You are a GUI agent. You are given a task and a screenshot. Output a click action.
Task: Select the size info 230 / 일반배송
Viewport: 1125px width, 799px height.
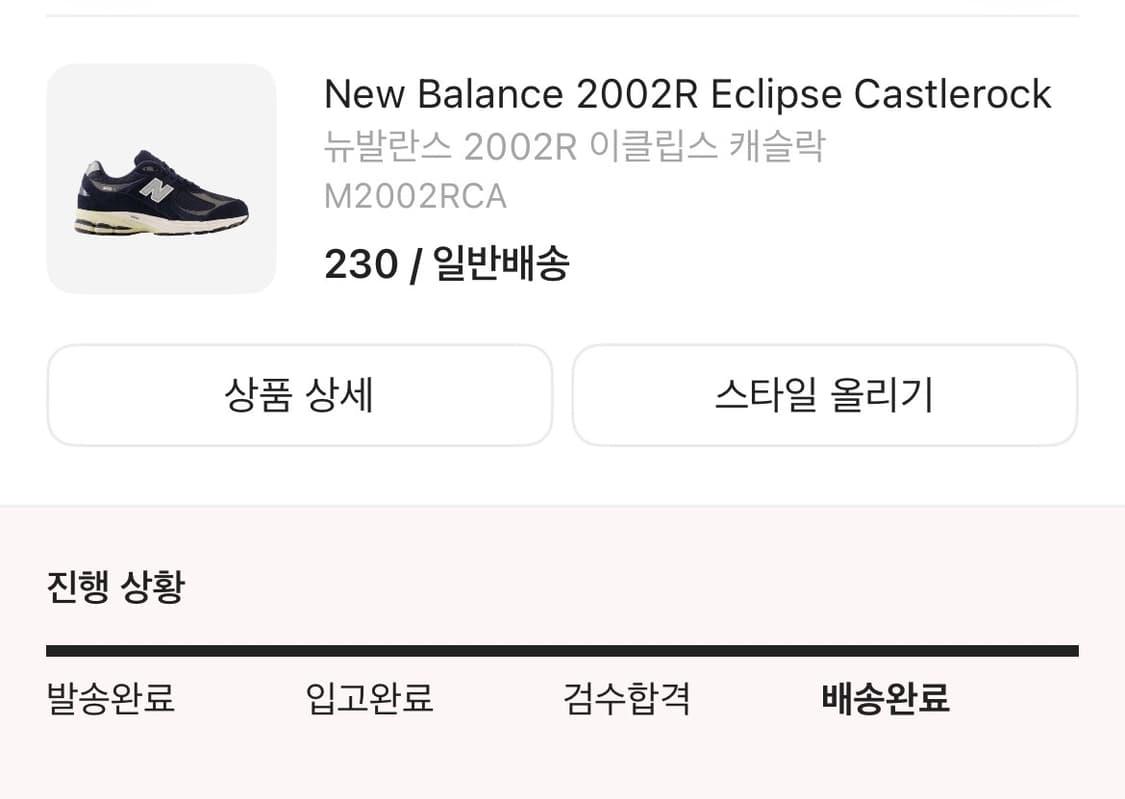click(x=446, y=263)
